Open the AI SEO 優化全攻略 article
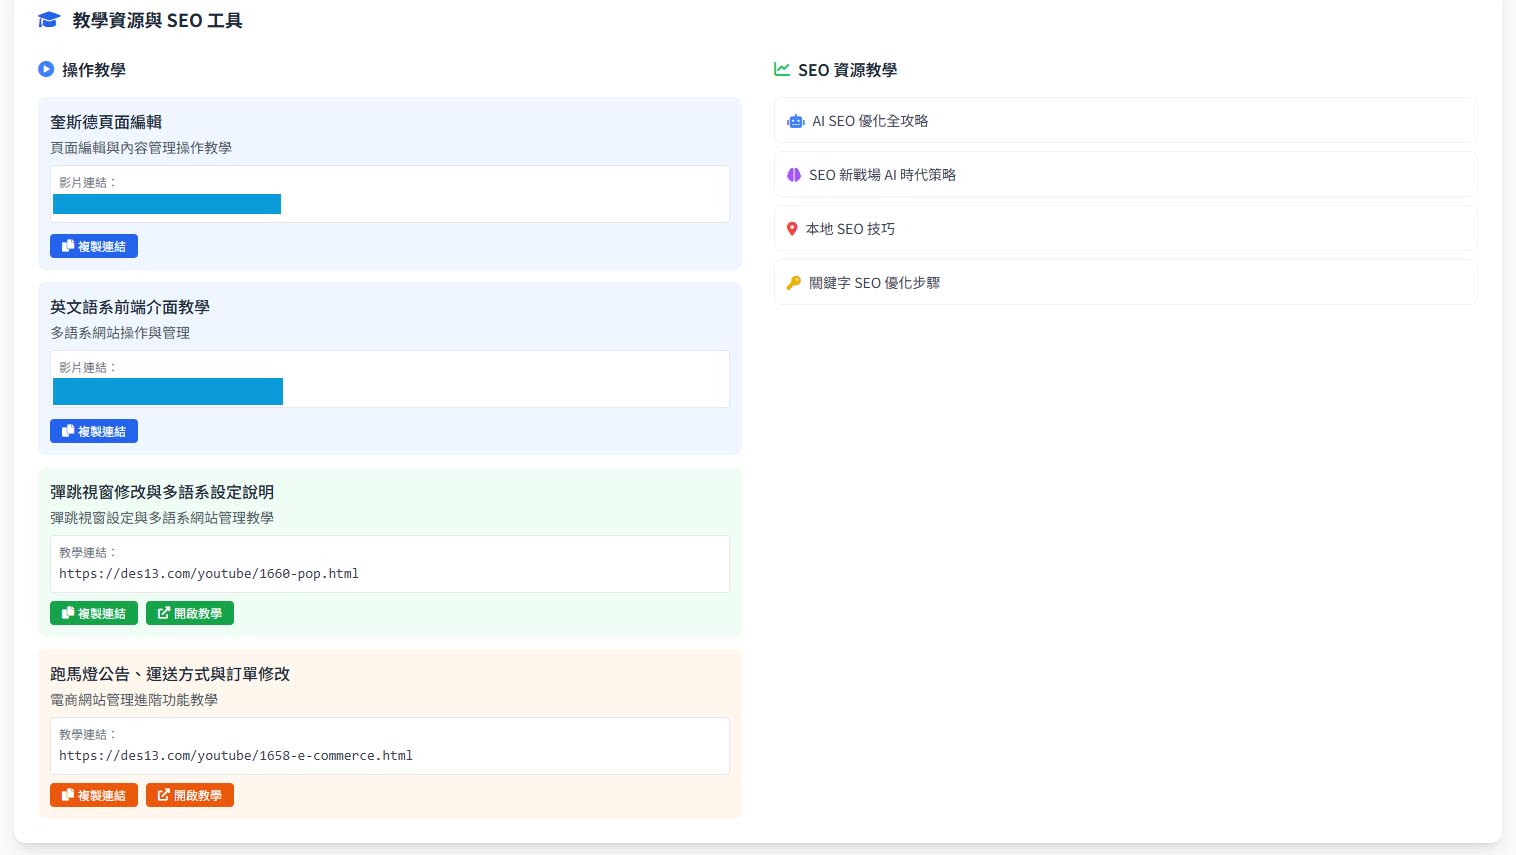 [870, 121]
